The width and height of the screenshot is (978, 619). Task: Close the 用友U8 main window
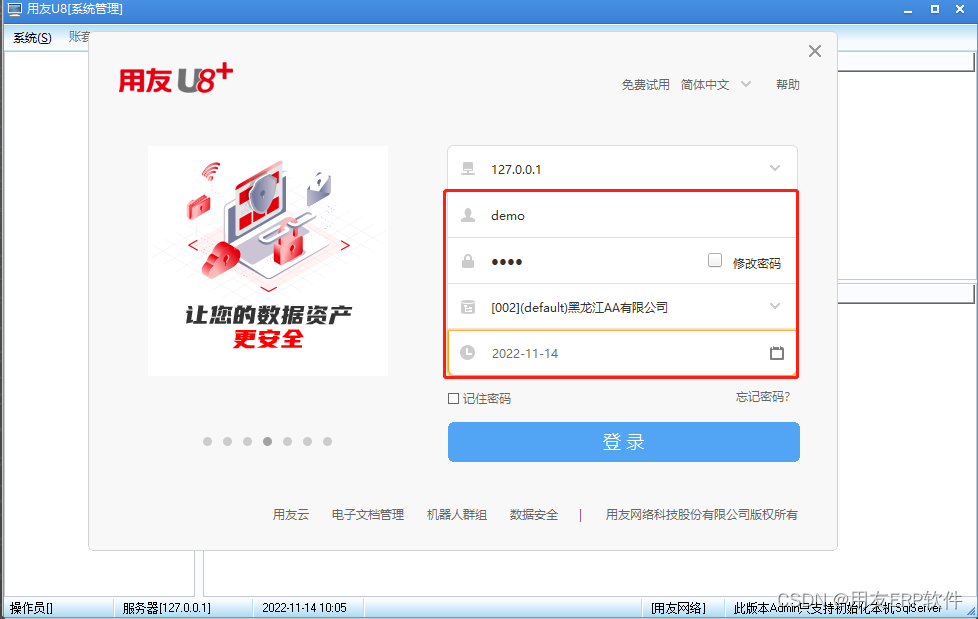point(961,9)
